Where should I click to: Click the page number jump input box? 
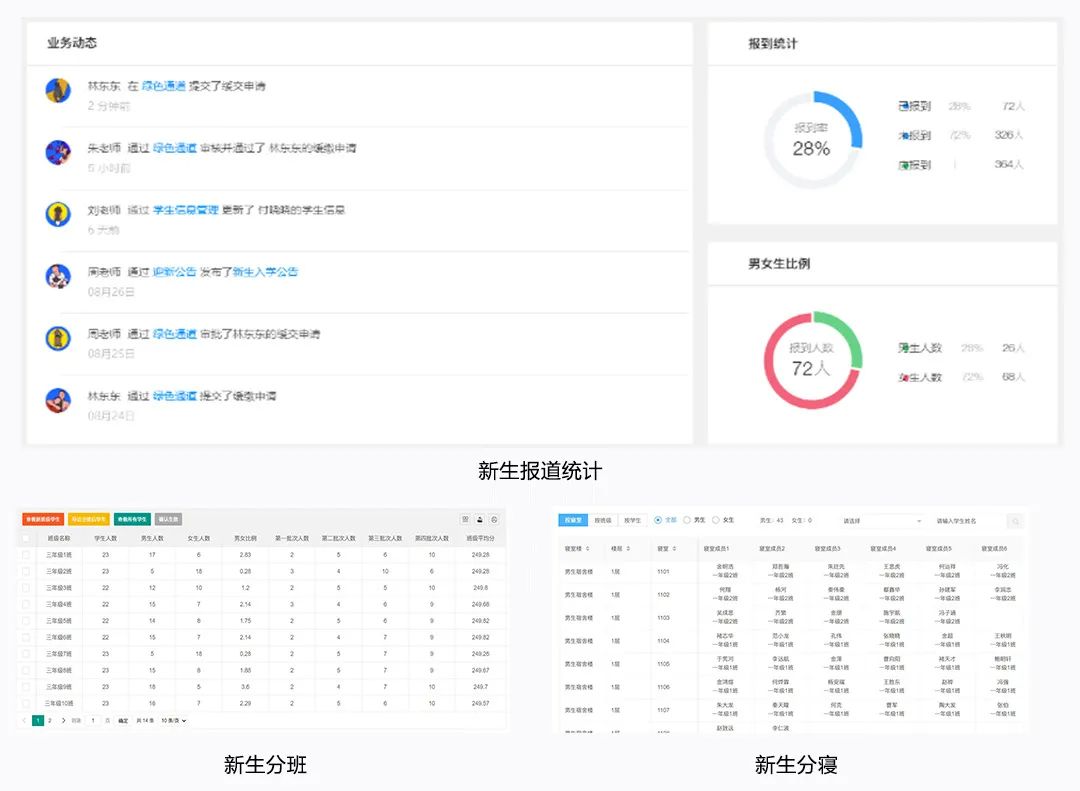click(93, 720)
